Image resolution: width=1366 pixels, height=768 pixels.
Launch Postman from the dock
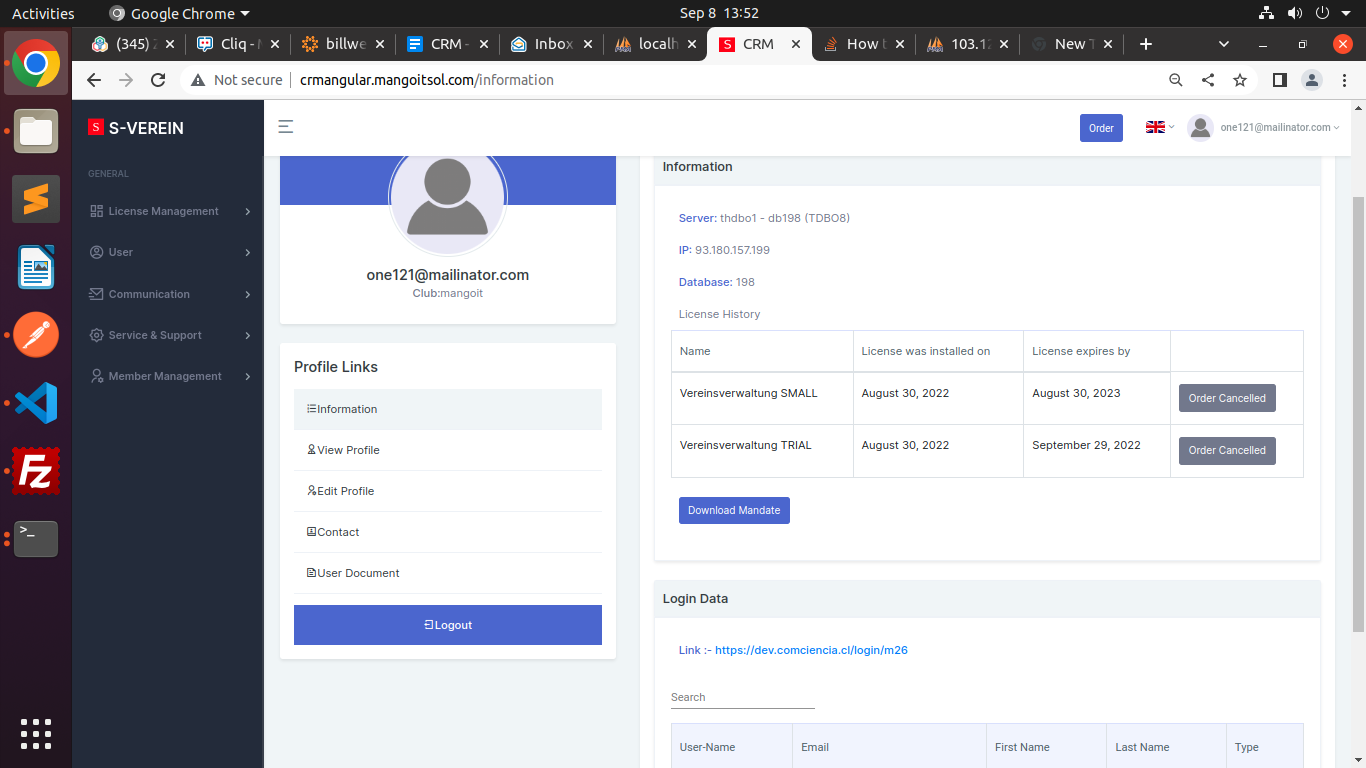(36, 335)
